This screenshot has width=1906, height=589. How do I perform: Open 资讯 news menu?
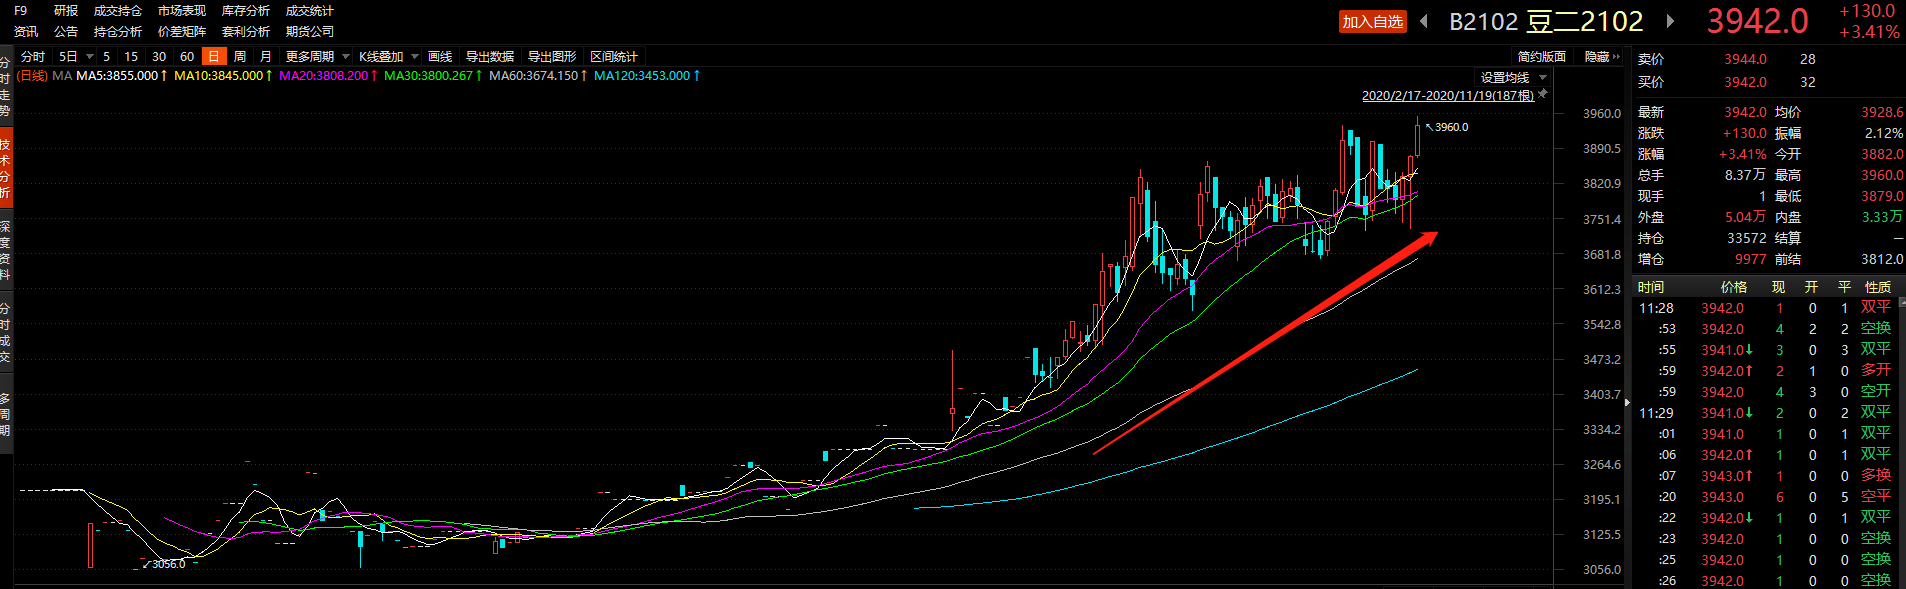(26, 32)
